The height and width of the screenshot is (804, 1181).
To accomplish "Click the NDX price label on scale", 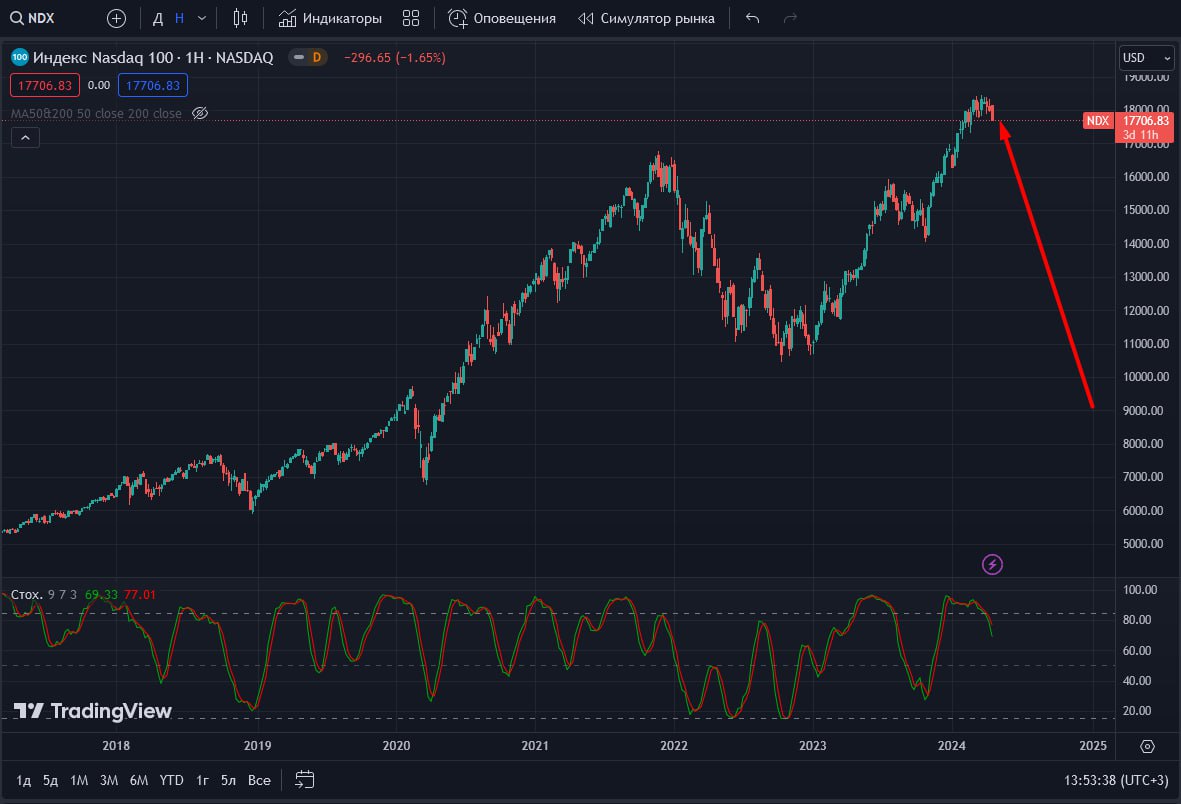I will click(x=1097, y=121).
